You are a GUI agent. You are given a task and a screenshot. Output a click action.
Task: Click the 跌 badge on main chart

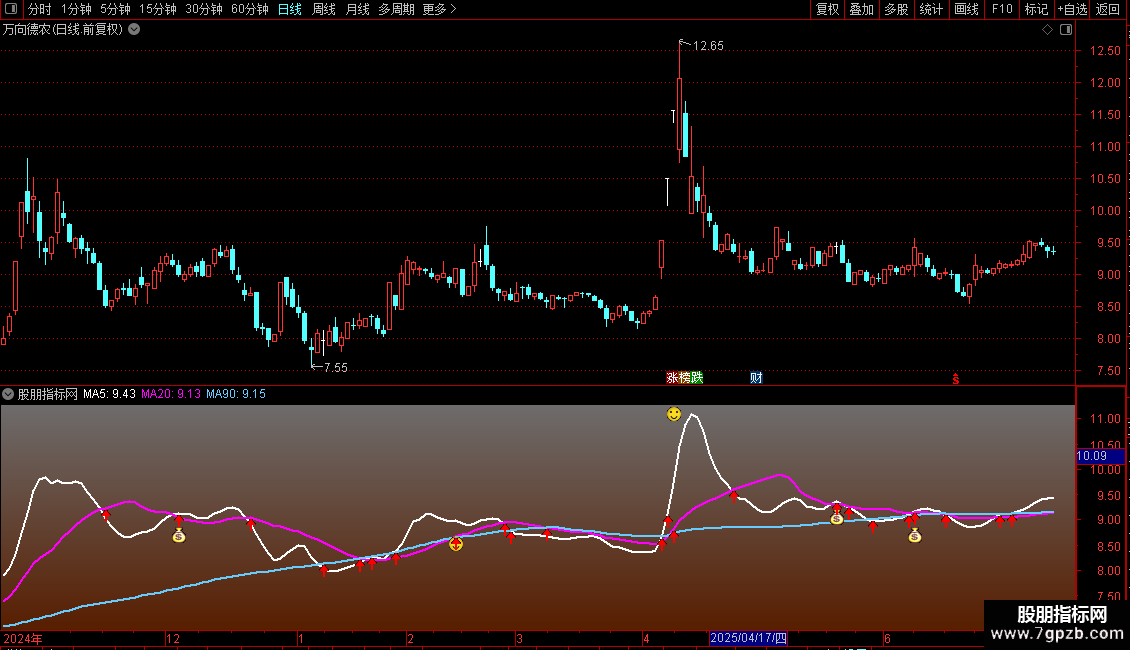click(697, 378)
